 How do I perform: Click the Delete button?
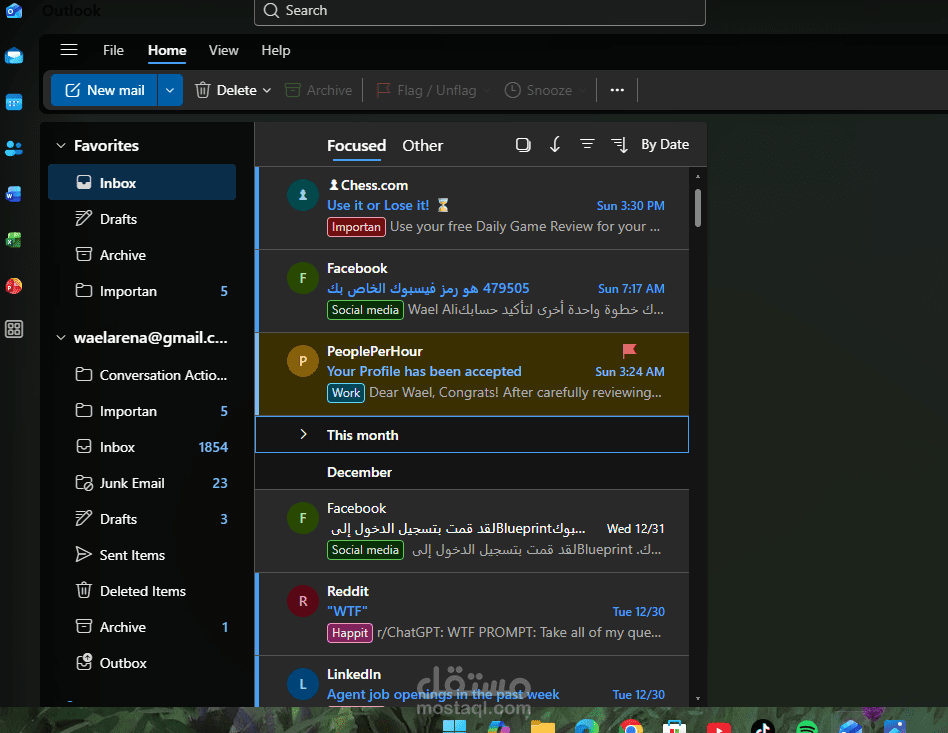tap(226, 90)
